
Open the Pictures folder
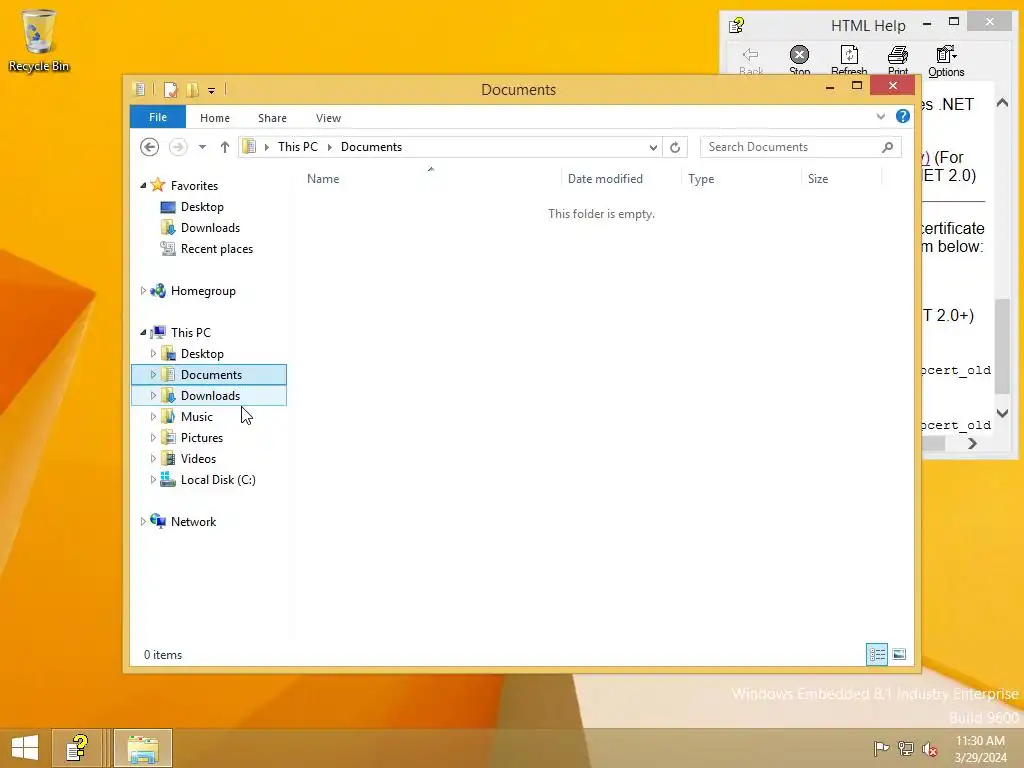click(x=201, y=438)
